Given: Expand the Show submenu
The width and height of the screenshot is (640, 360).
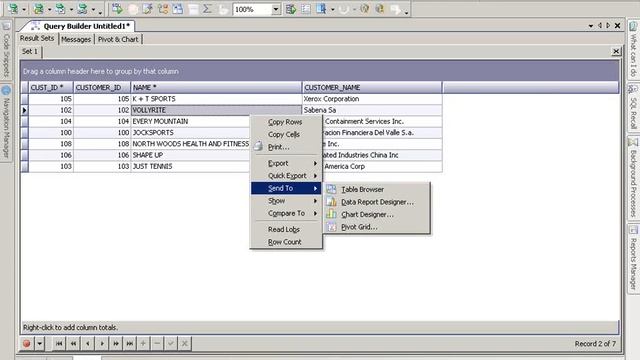Looking at the screenshot, I should (x=287, y=201).
